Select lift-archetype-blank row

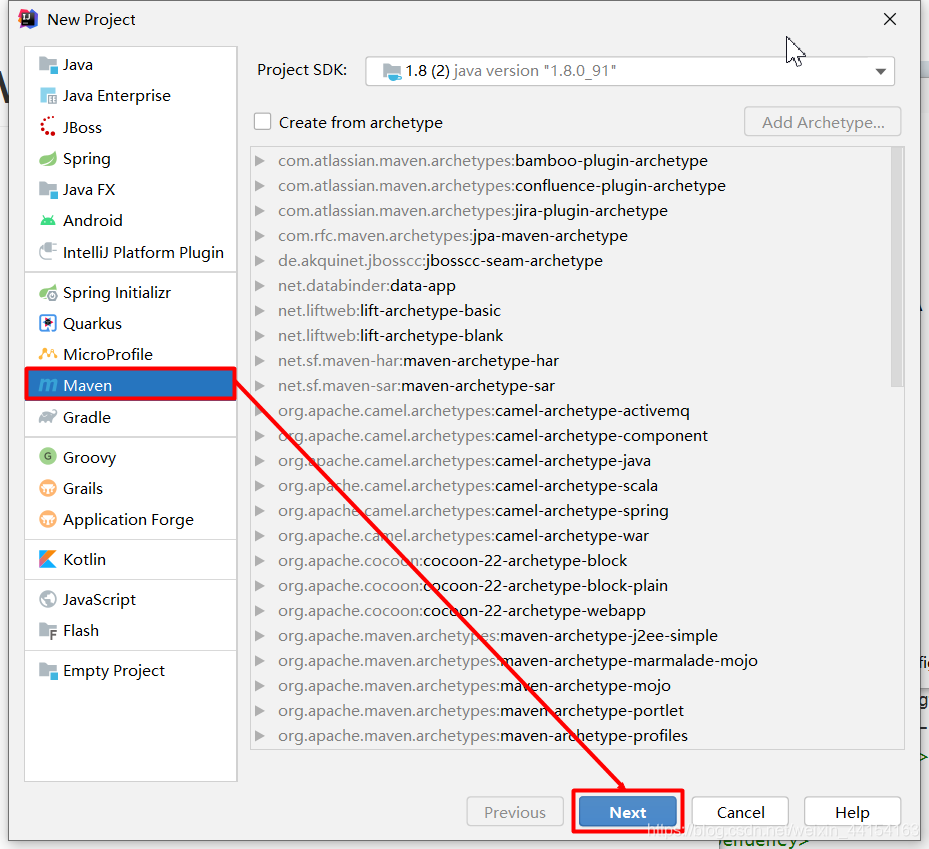[x=572, y=335]
